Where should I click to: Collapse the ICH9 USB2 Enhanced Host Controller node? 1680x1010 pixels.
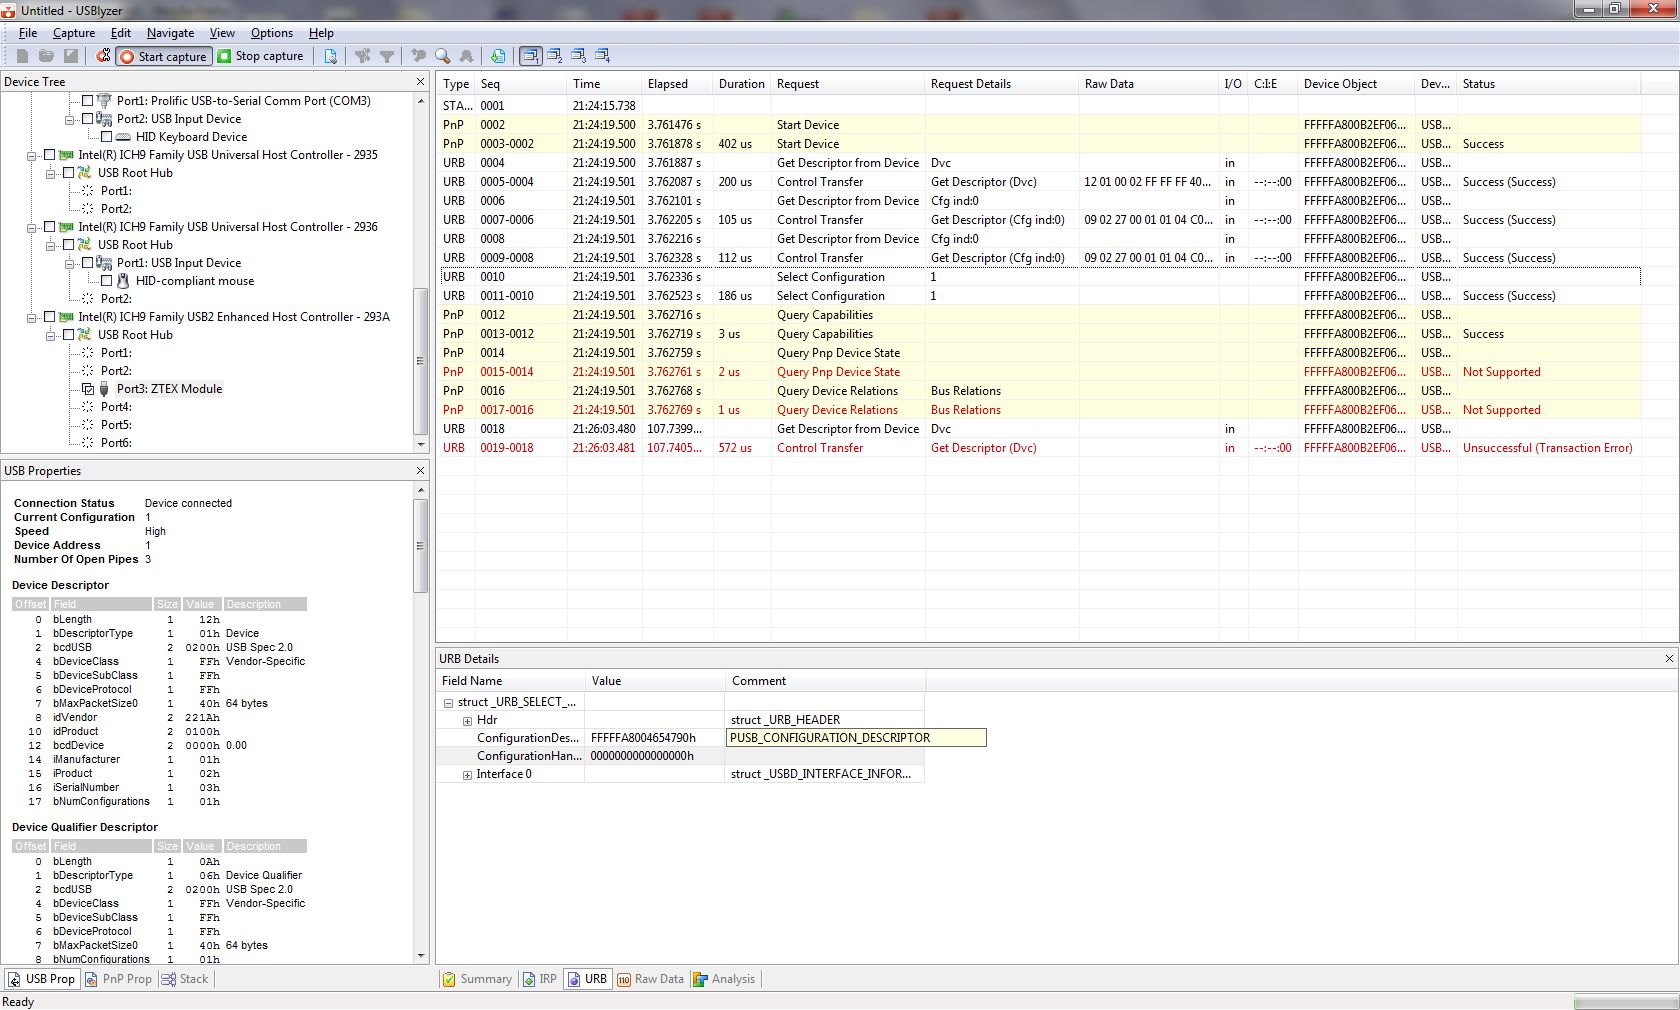[x=32, y=317]
